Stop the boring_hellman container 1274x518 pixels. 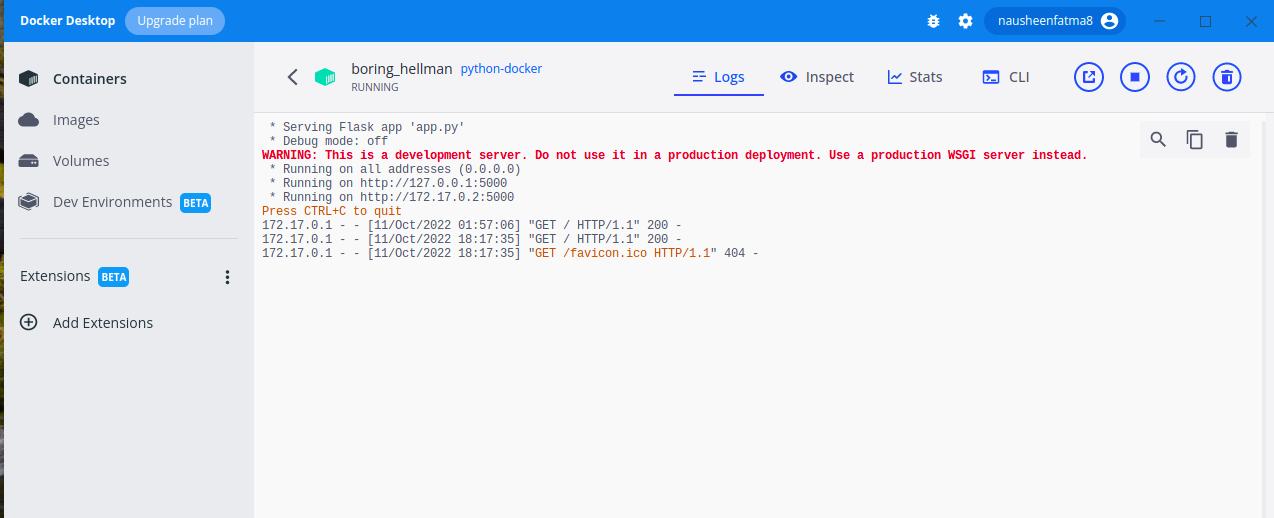click(x=1135, y=77)
